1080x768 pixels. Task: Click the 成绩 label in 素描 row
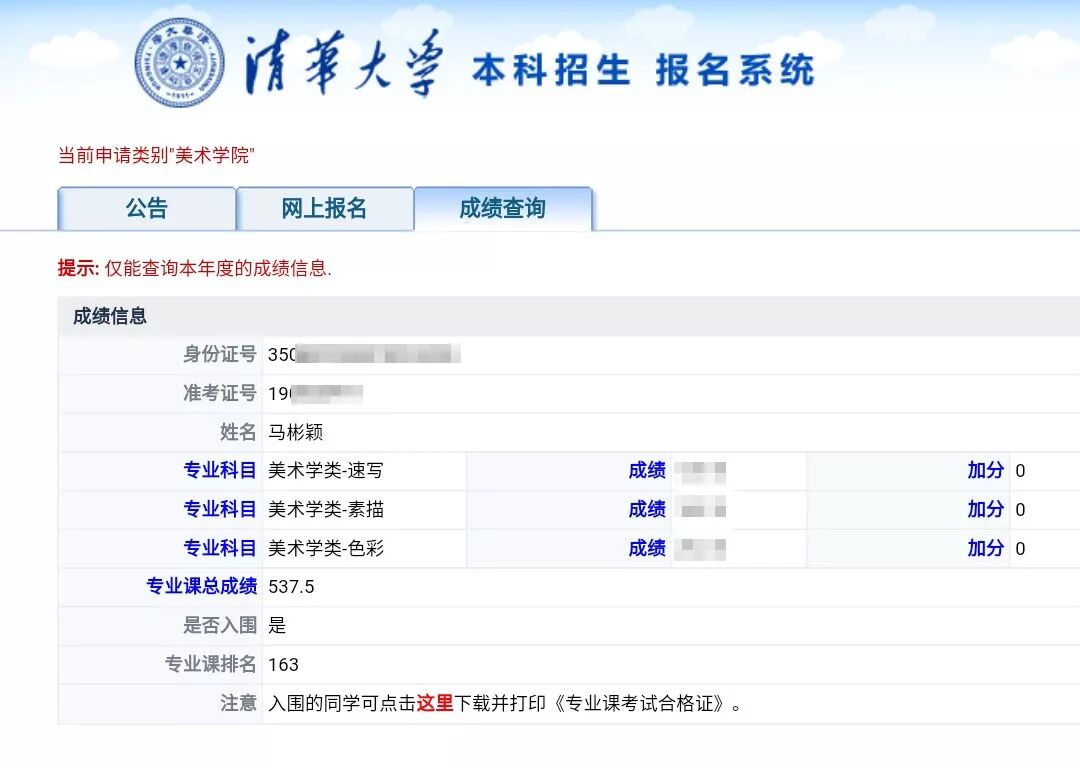[647, 509]
